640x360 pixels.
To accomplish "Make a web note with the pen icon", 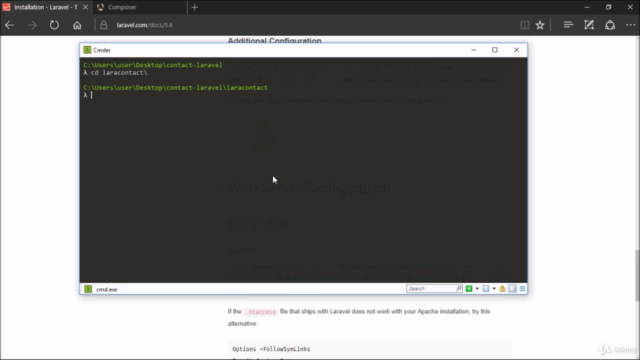I will (x=589, y=25).
